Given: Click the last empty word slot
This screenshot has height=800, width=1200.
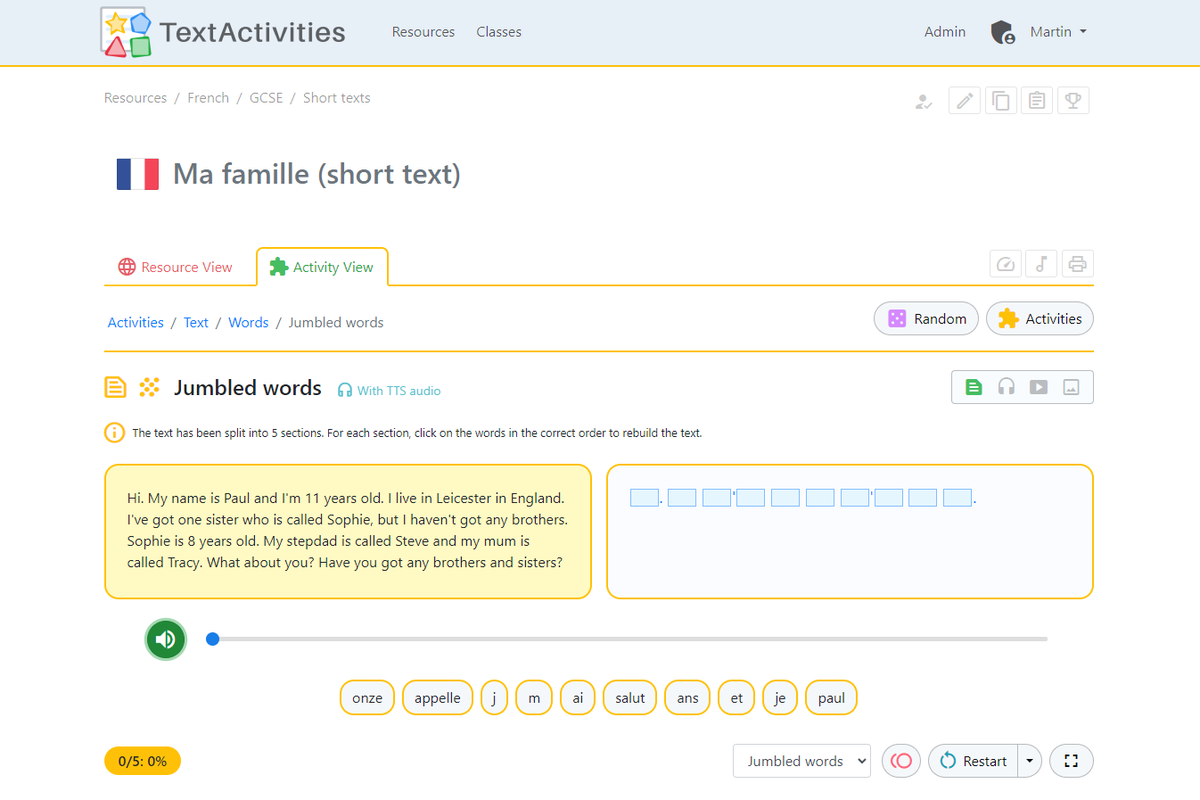Looking at the screenshot, I should coord(958,497).
